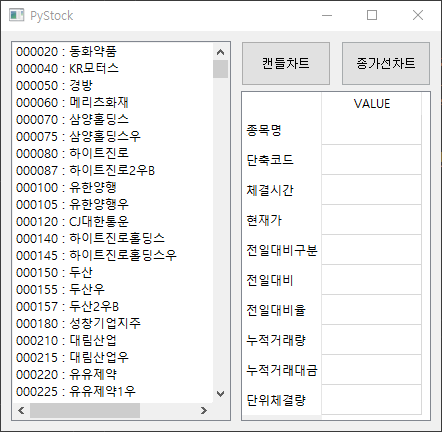Click the 전일대비율 row header

pos(282,310)
